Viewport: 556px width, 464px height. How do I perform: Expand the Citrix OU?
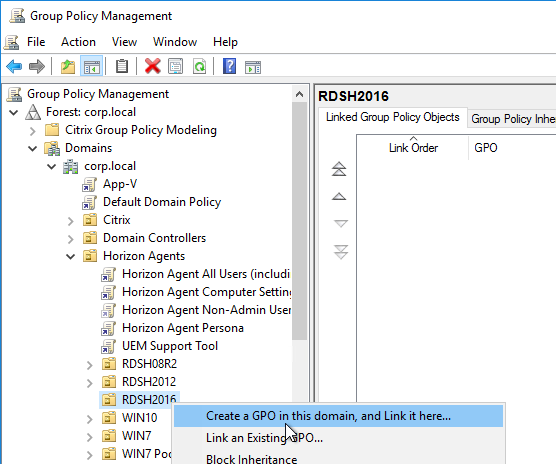coord(71,221)
